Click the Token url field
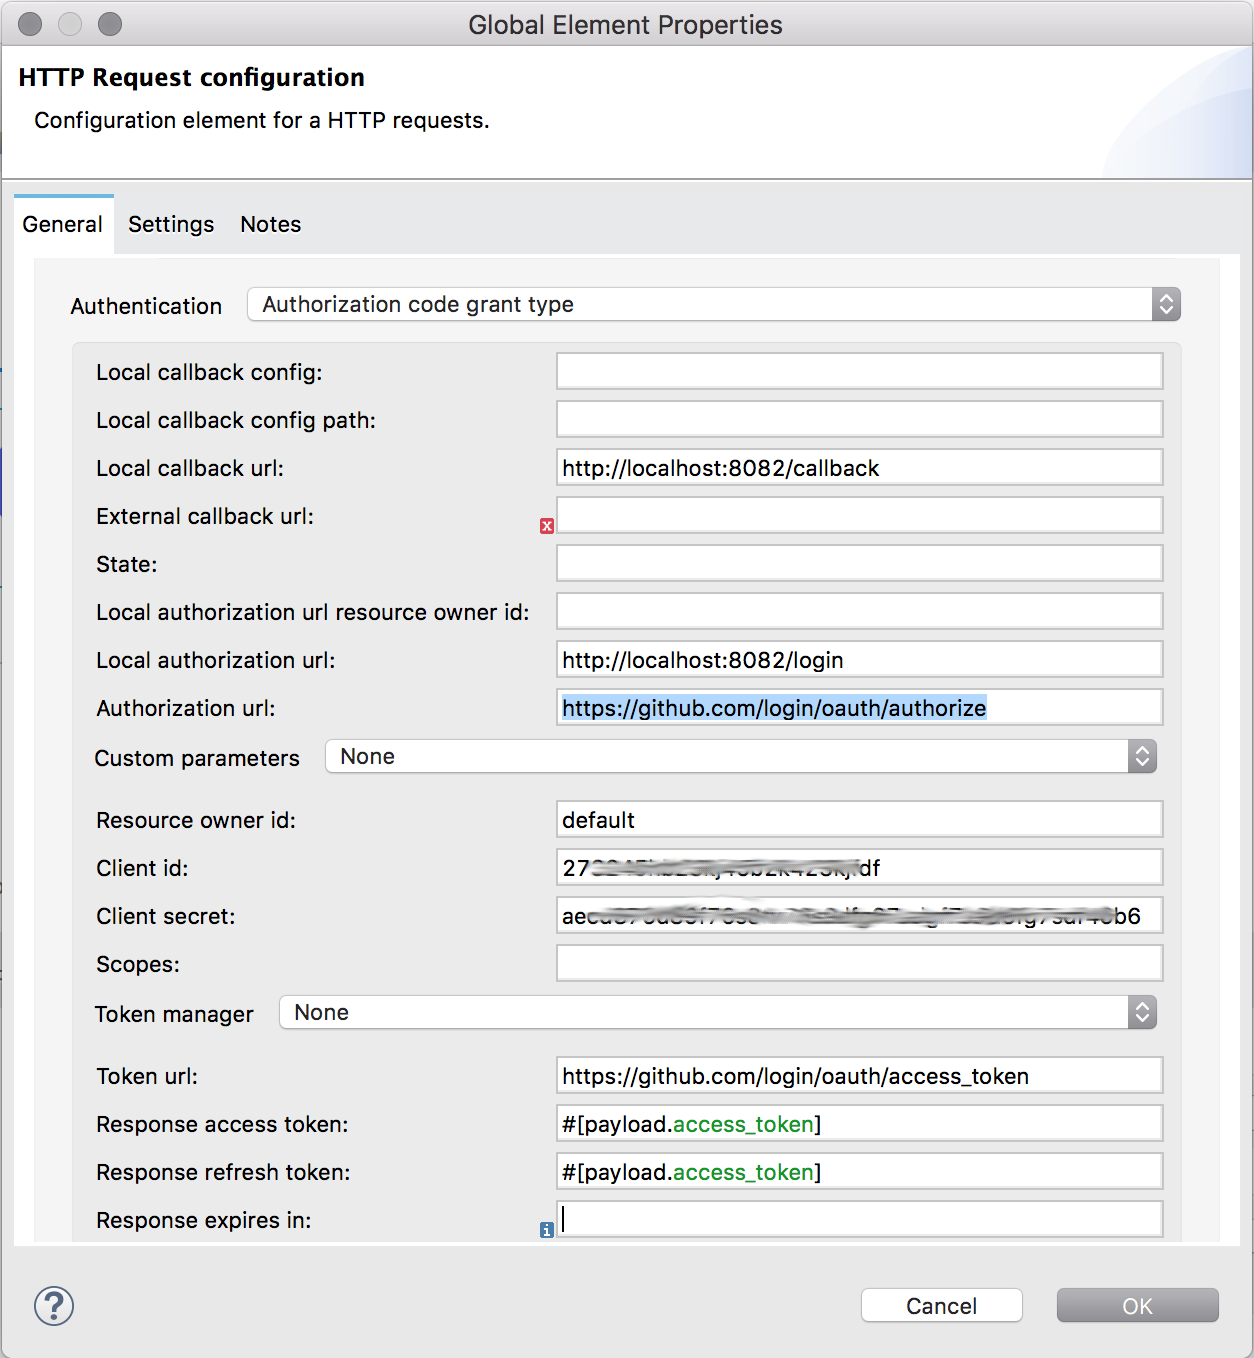1254x1358 pixels. (860, 1075)
